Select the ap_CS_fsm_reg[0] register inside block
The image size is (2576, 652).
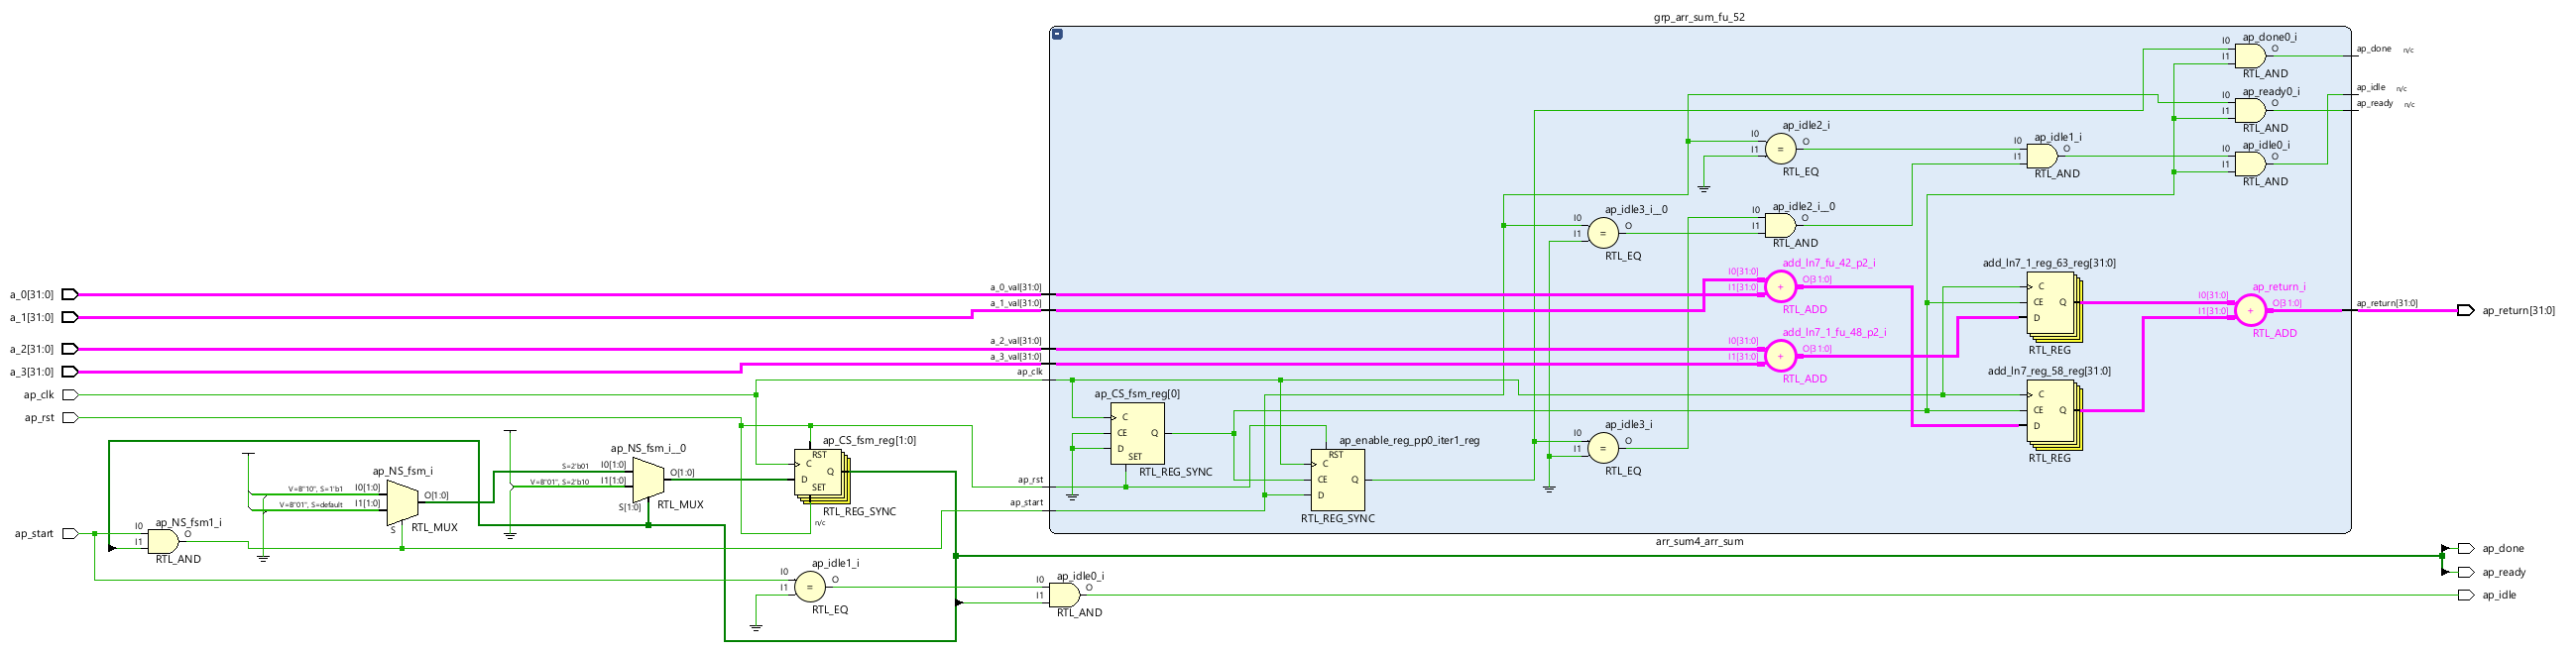1137,434
